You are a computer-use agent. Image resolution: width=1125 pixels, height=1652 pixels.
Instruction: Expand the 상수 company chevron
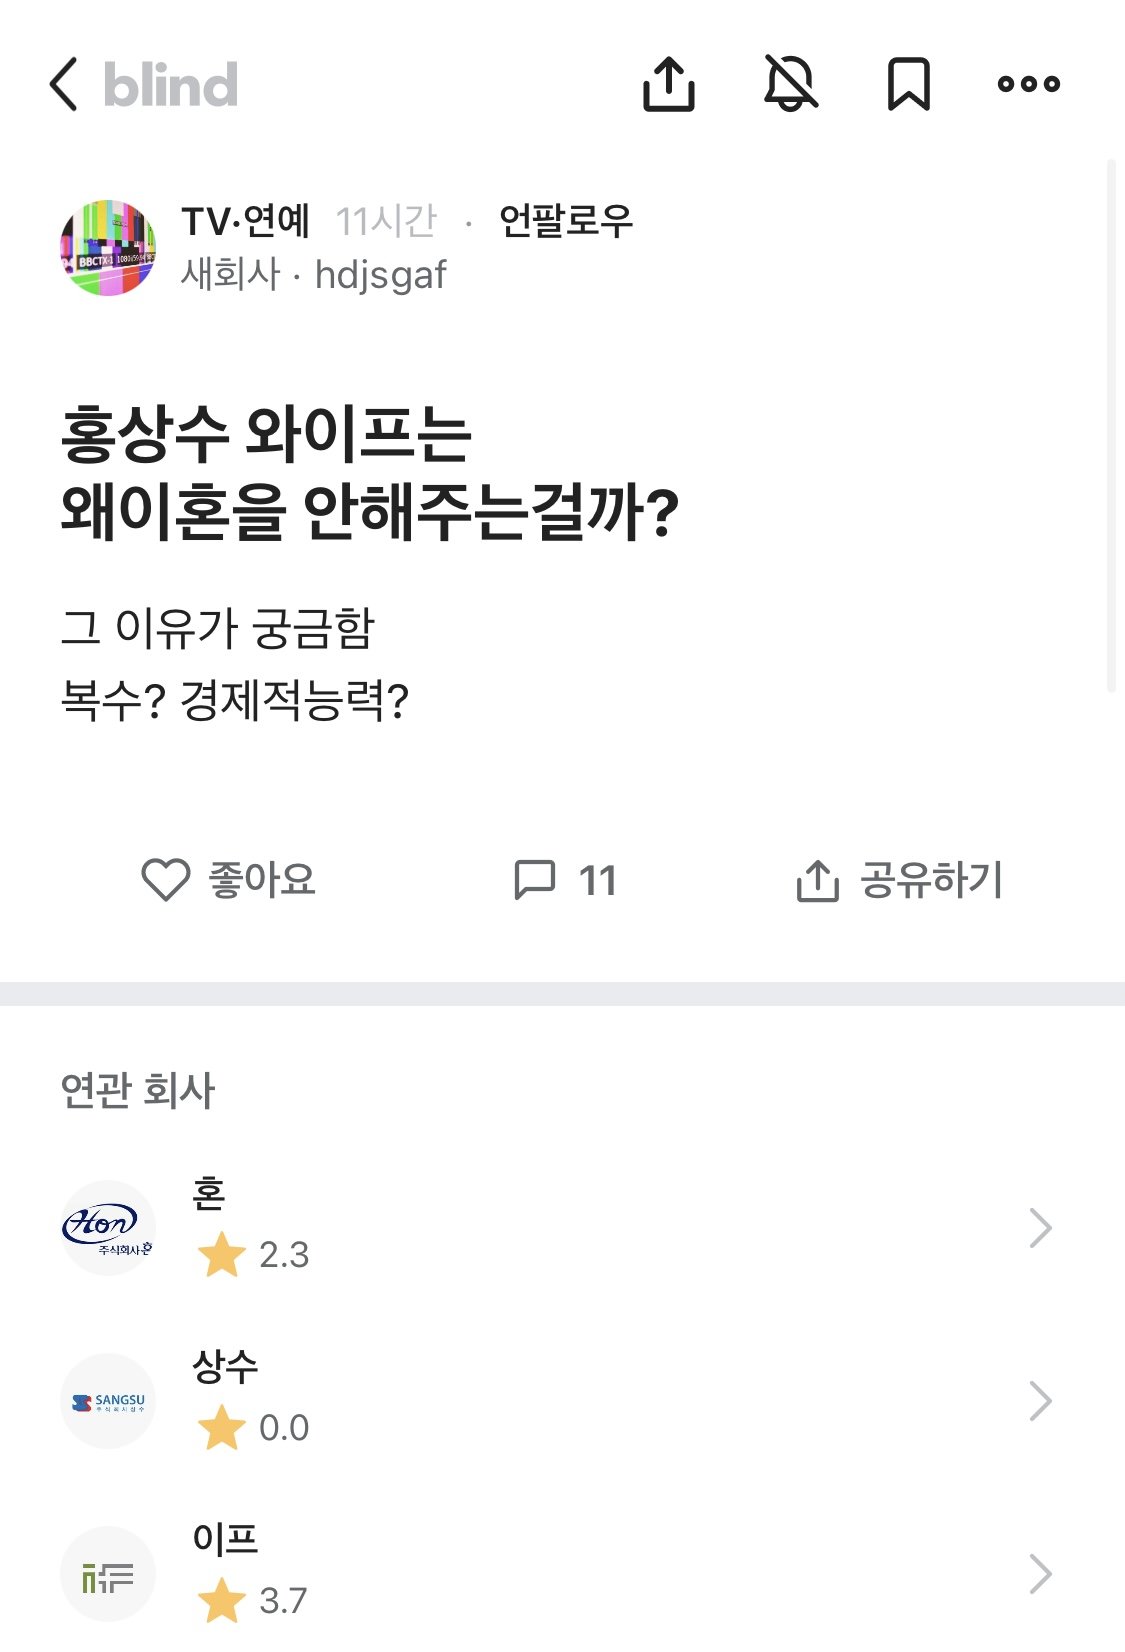pyautogui.click(x=1040, y=1401)
